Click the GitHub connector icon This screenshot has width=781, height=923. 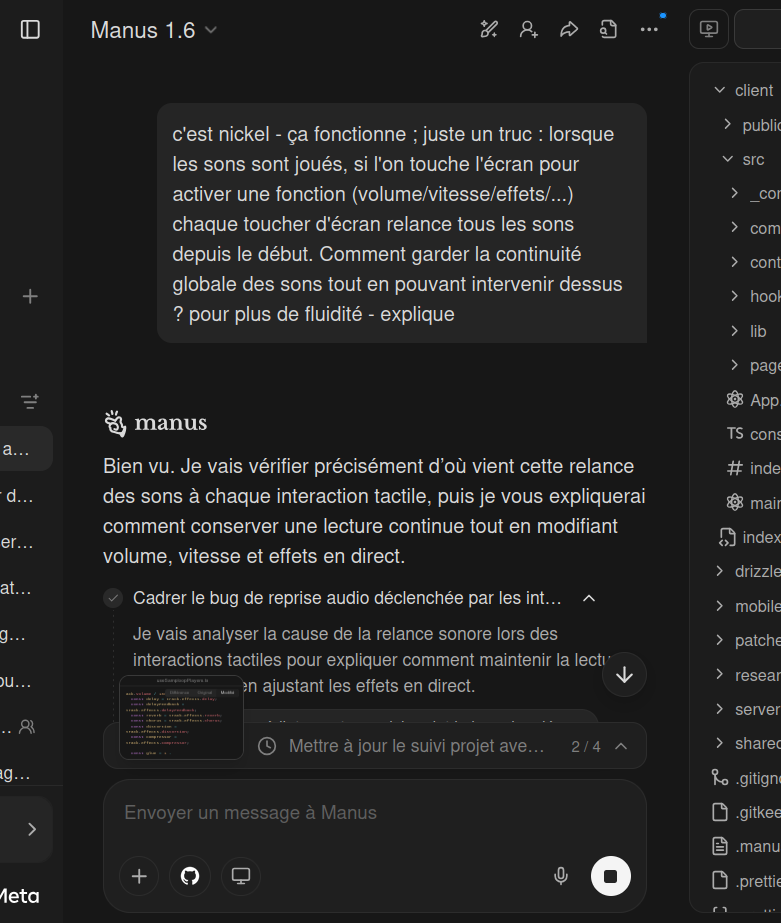click(x=190, y=877)
